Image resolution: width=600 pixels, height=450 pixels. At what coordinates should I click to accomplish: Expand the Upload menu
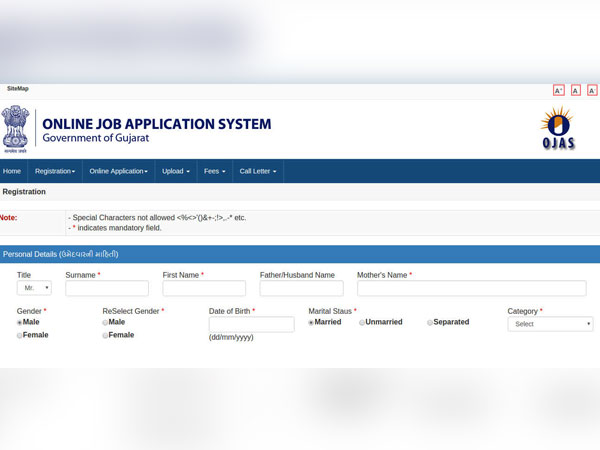pos(176,171)
